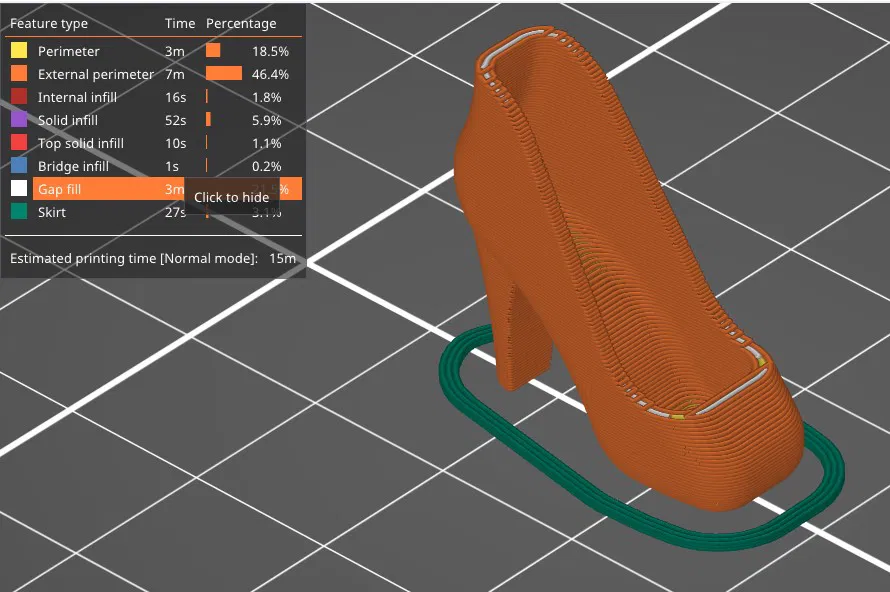
Task: Click the '1.1%' Top solid infill percentage
Action: coord(267,144)
